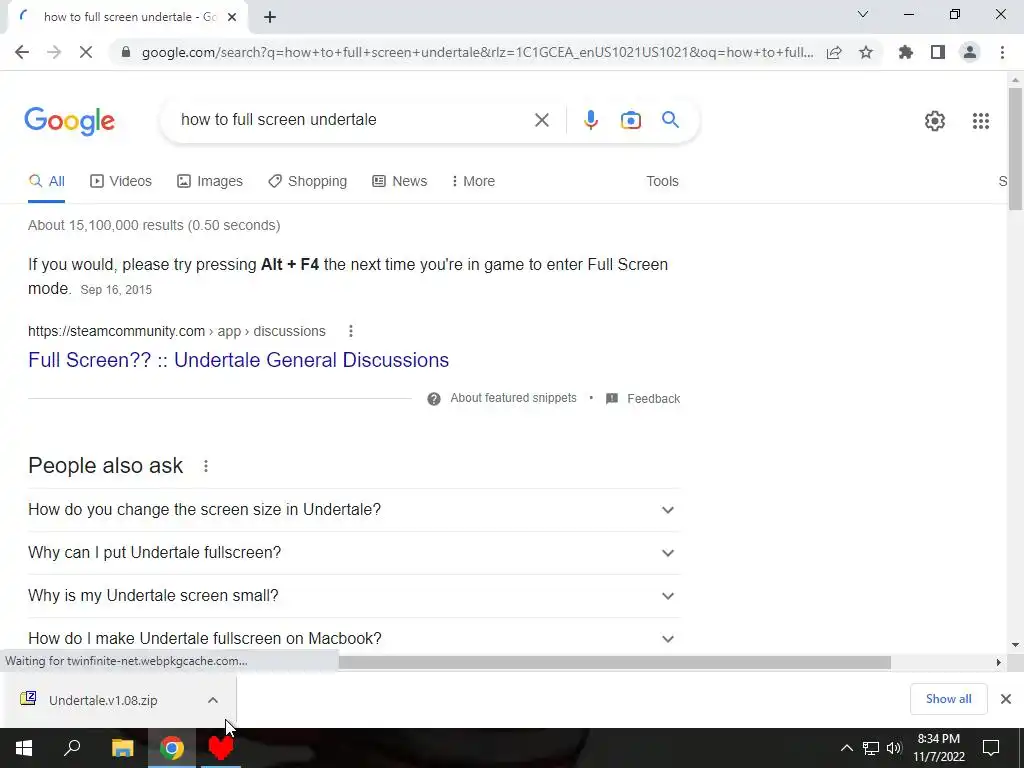Switch to the Undertale red heart taskbar app
Viewport: 1024px width, 768px height.
tap(221, 748)
